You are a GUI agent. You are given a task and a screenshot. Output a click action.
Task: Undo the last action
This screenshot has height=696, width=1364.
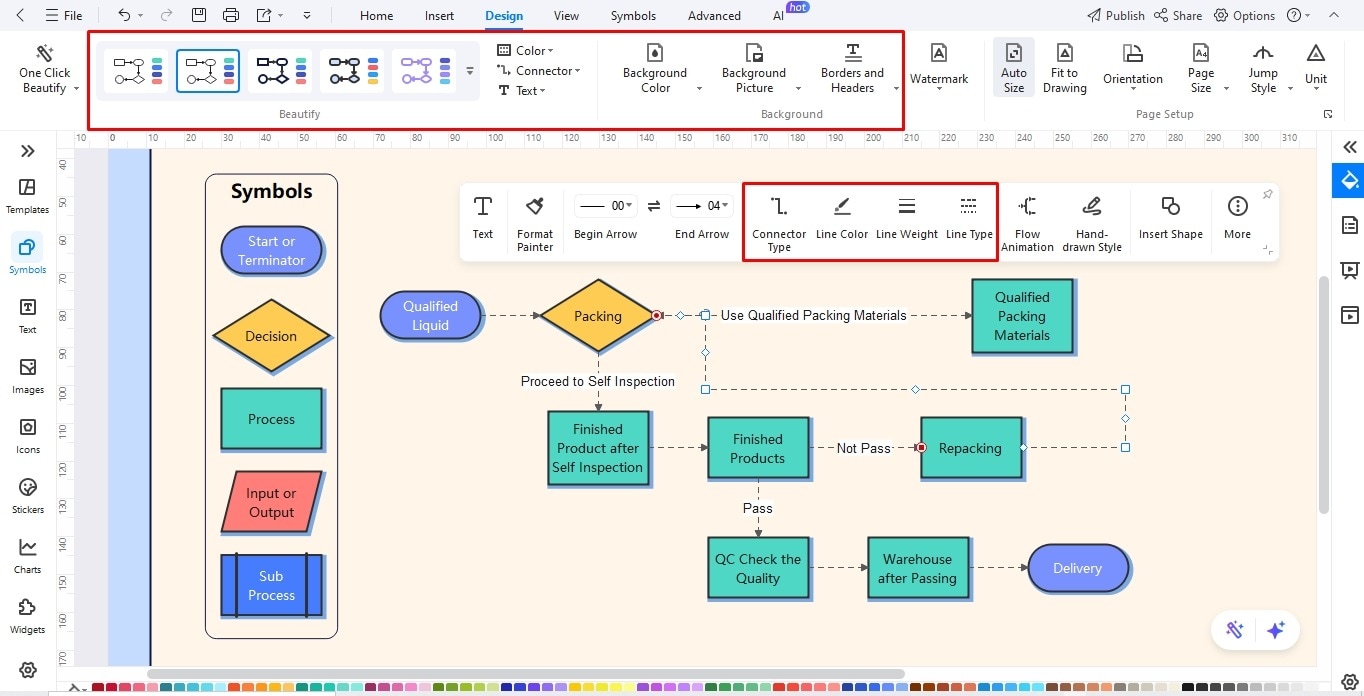tap(124, 15)
